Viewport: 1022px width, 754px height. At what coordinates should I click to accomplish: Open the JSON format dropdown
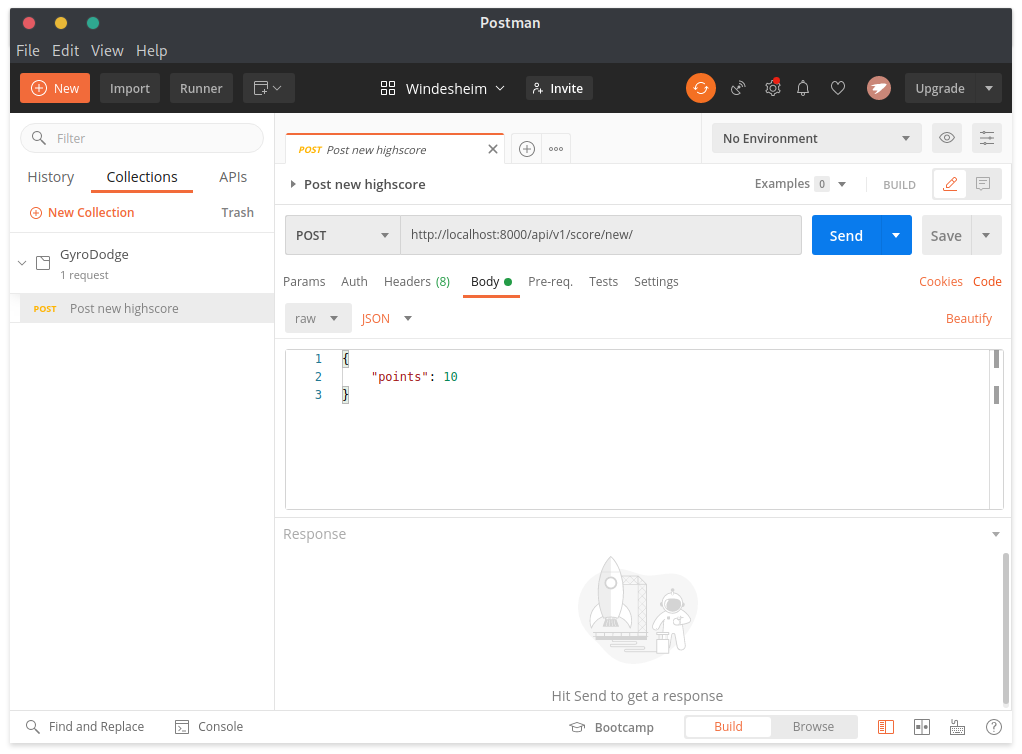pyautogui.click(x=387, y=318)
